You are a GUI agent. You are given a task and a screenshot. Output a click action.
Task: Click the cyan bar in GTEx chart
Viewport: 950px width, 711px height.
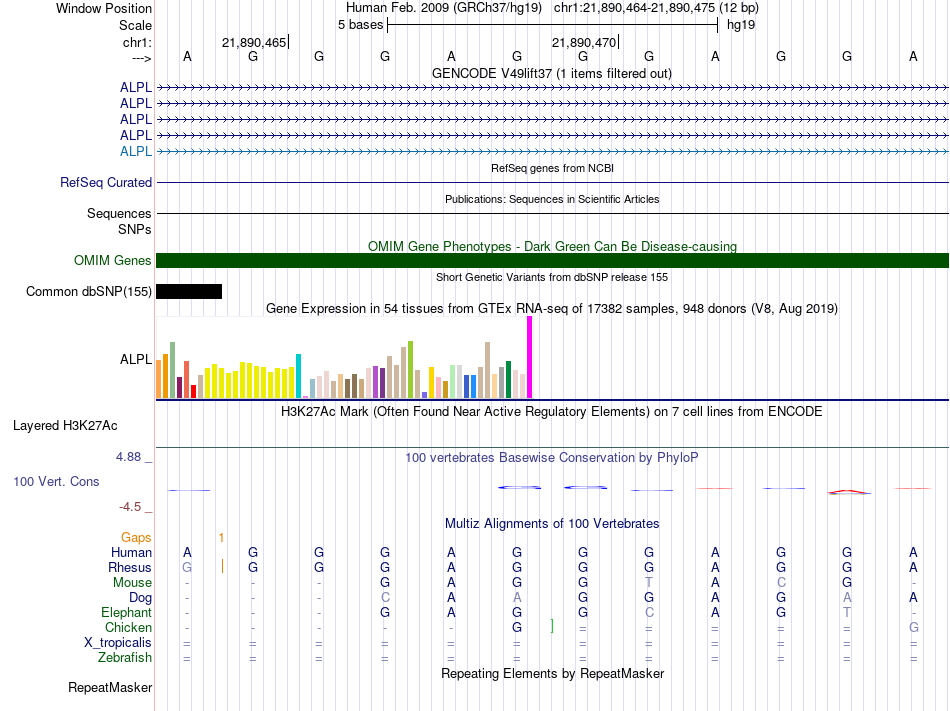coord(298,375)
